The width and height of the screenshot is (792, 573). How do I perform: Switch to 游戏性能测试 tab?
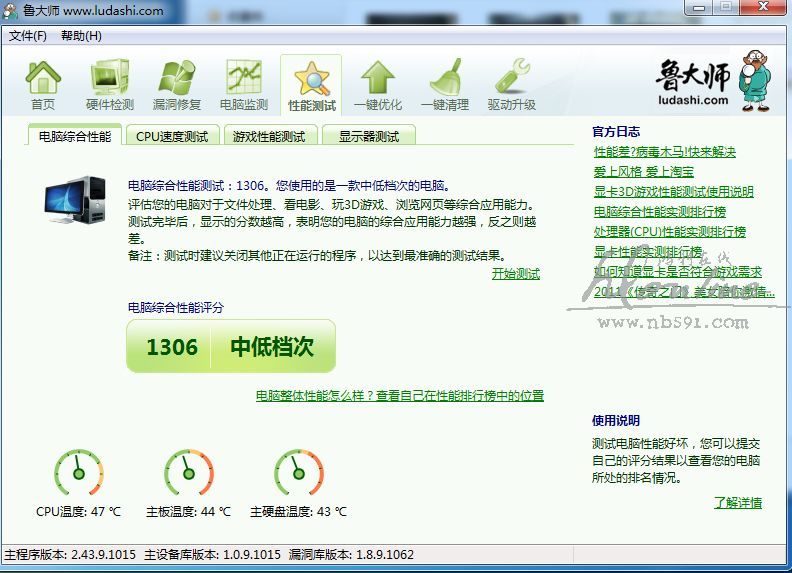(x=269, y=136)
